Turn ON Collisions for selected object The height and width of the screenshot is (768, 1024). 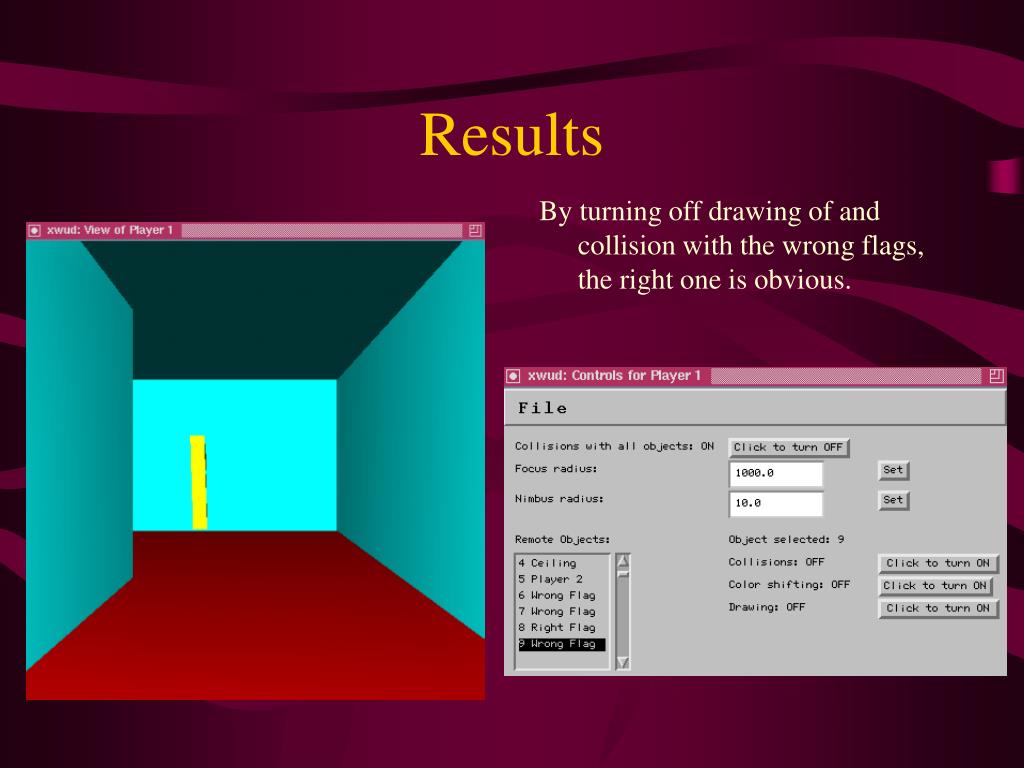[x=938, y=563]
